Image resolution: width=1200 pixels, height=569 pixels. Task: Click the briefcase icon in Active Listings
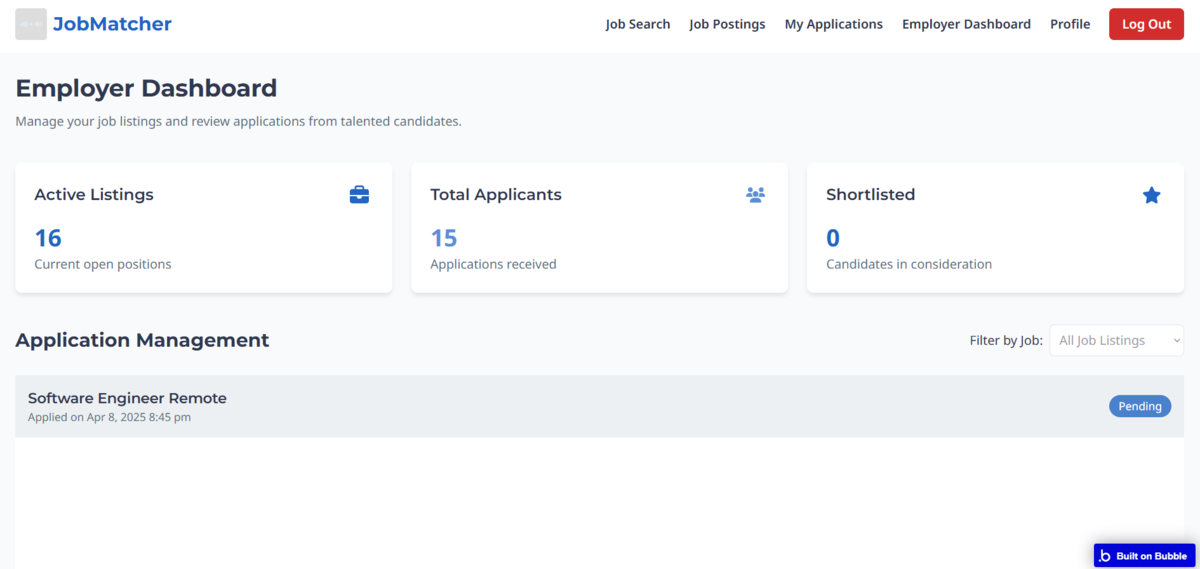359,195
